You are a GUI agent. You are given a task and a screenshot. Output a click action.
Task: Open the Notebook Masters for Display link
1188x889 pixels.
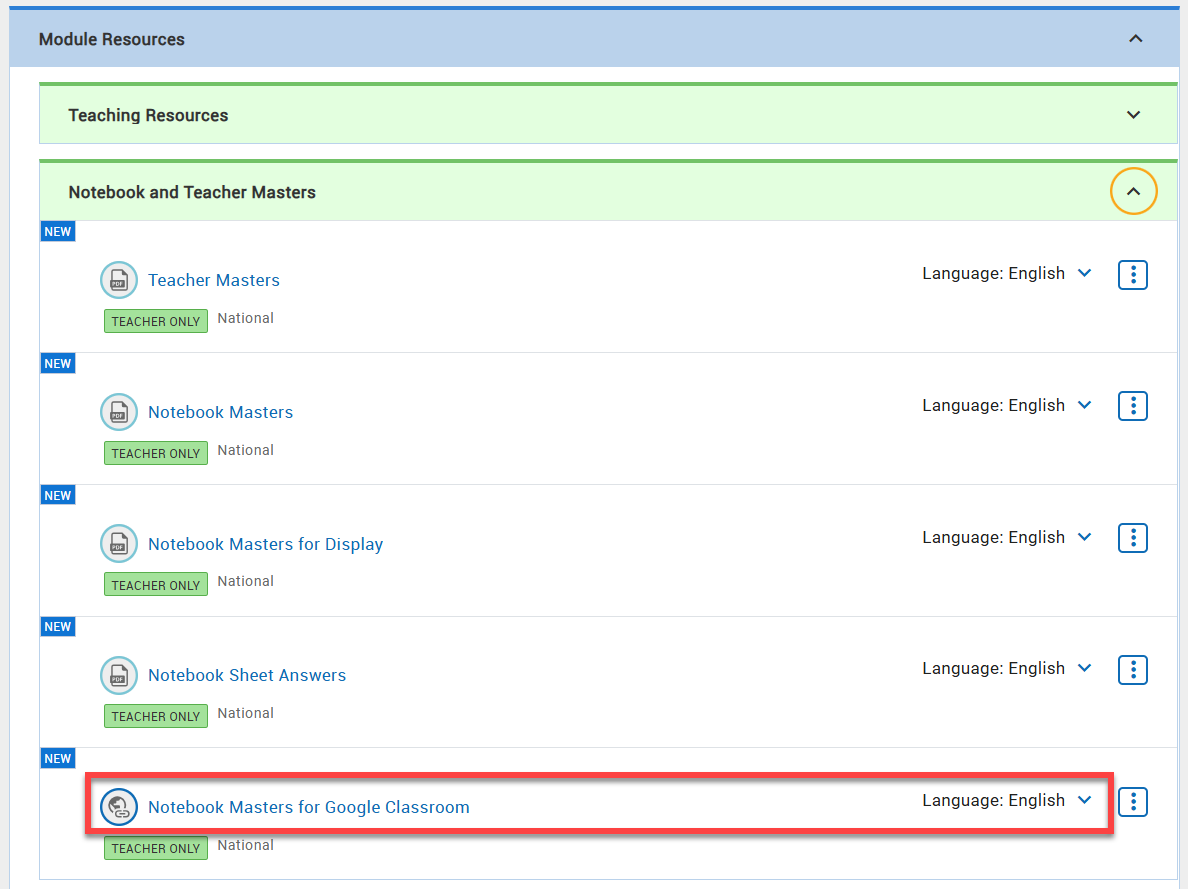click(265, 544)
